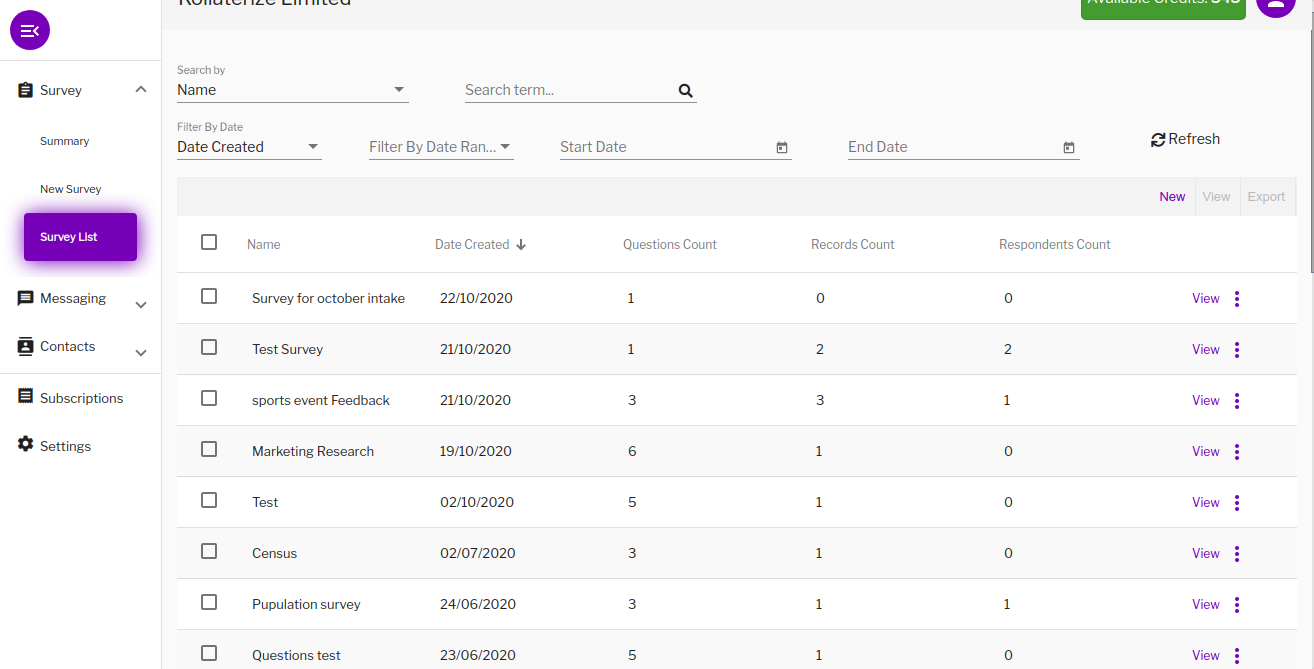Sort by Questions Count column header
Viewport: 1314px width, 669px height.
point(670,244)
